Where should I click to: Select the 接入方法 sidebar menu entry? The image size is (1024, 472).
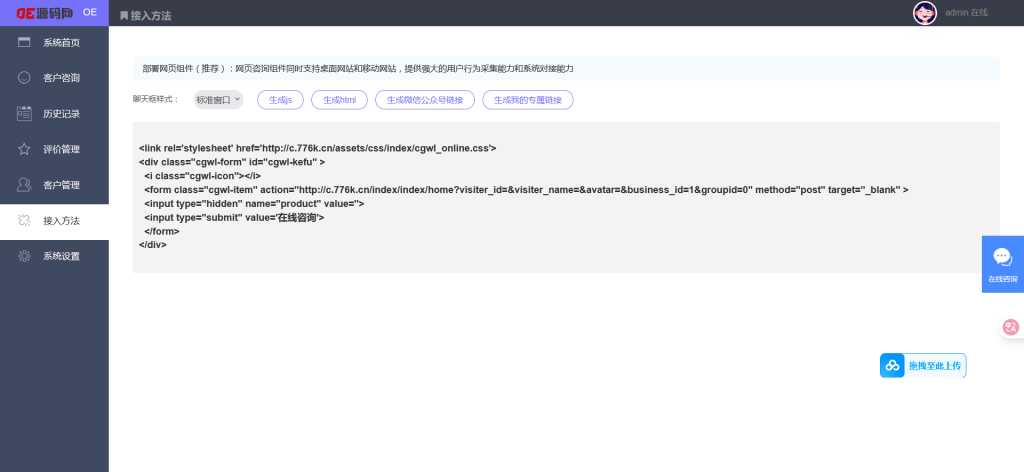pos(61,221)
